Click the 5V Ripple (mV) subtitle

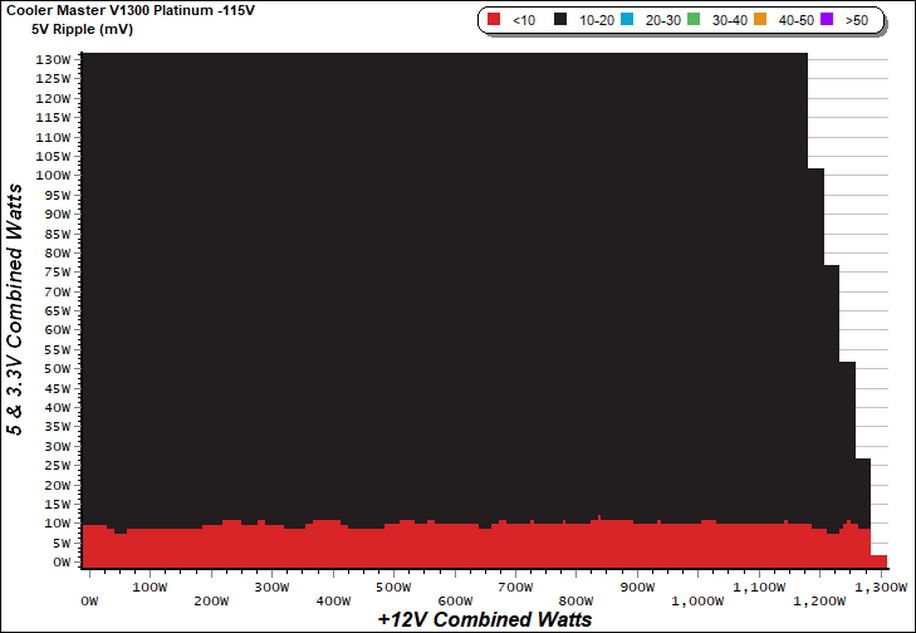pyautogui.click(x=82, y=29)
